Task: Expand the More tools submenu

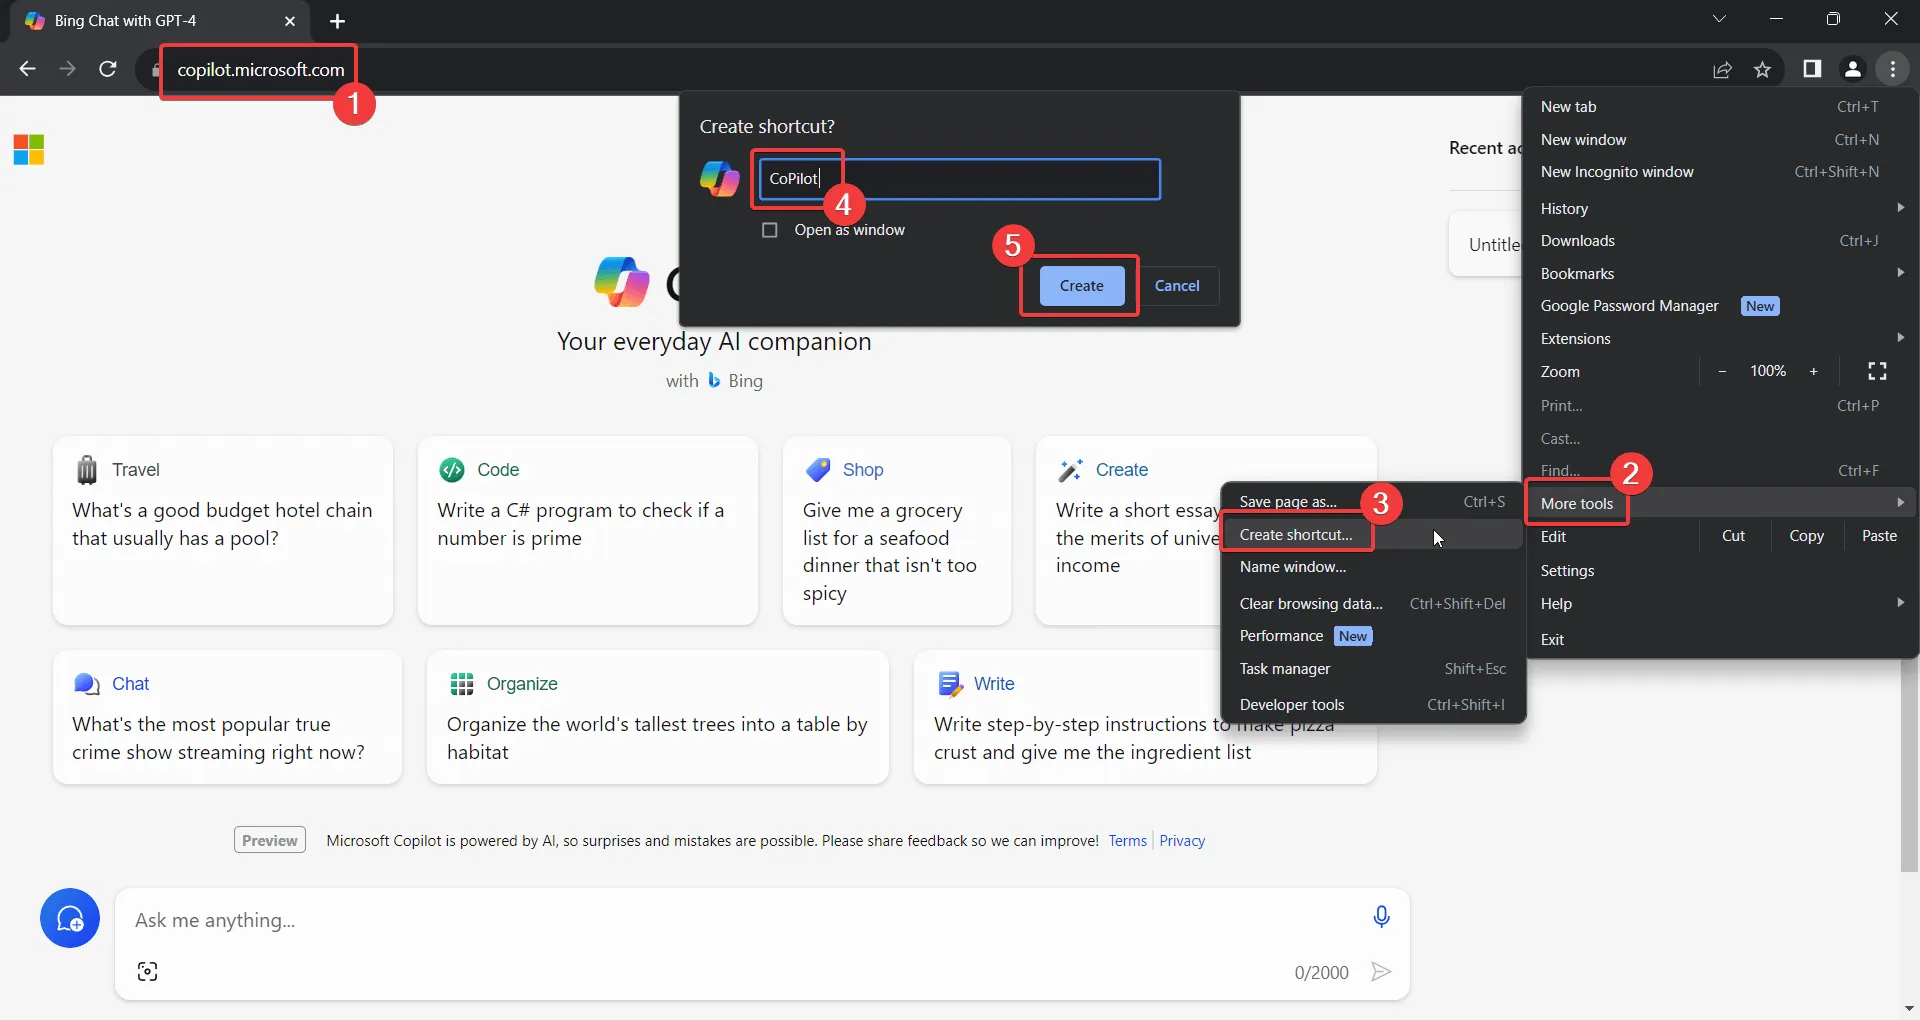Action: [x=1721, y=503]
